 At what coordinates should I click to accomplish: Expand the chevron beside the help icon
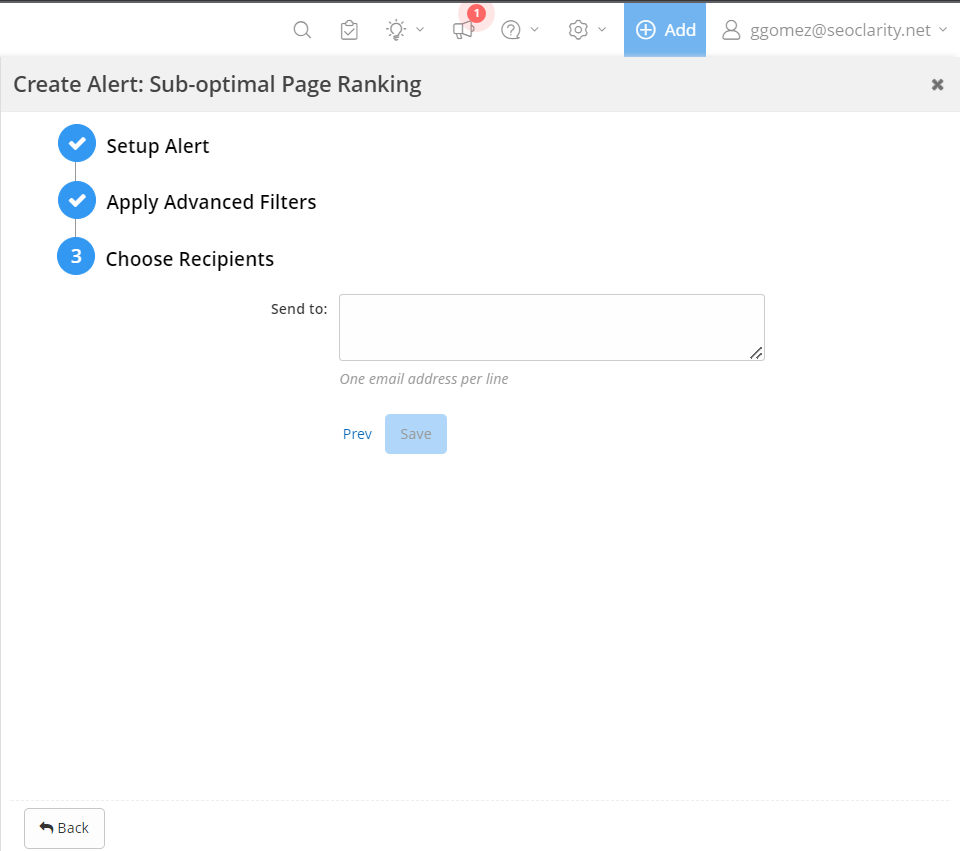pos(535,30)
